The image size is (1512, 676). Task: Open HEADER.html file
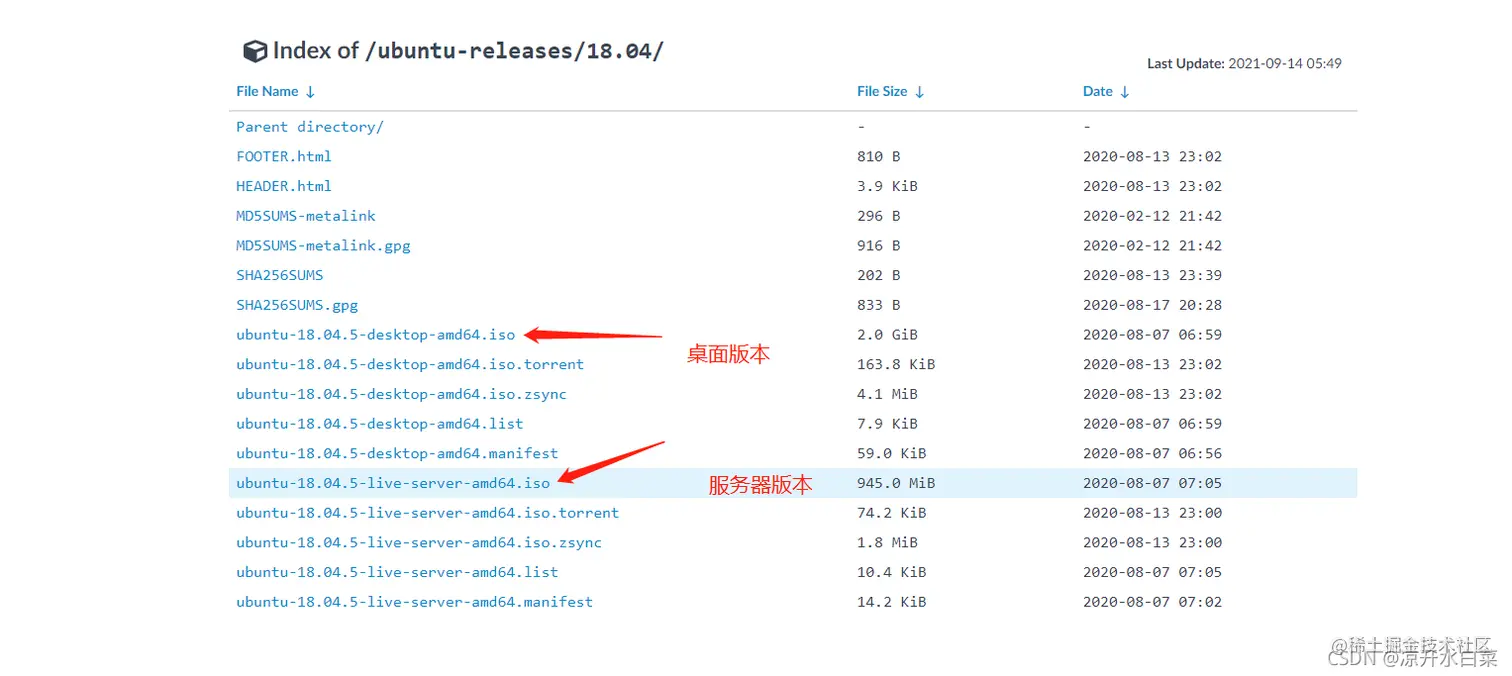[x=284, y=186]
